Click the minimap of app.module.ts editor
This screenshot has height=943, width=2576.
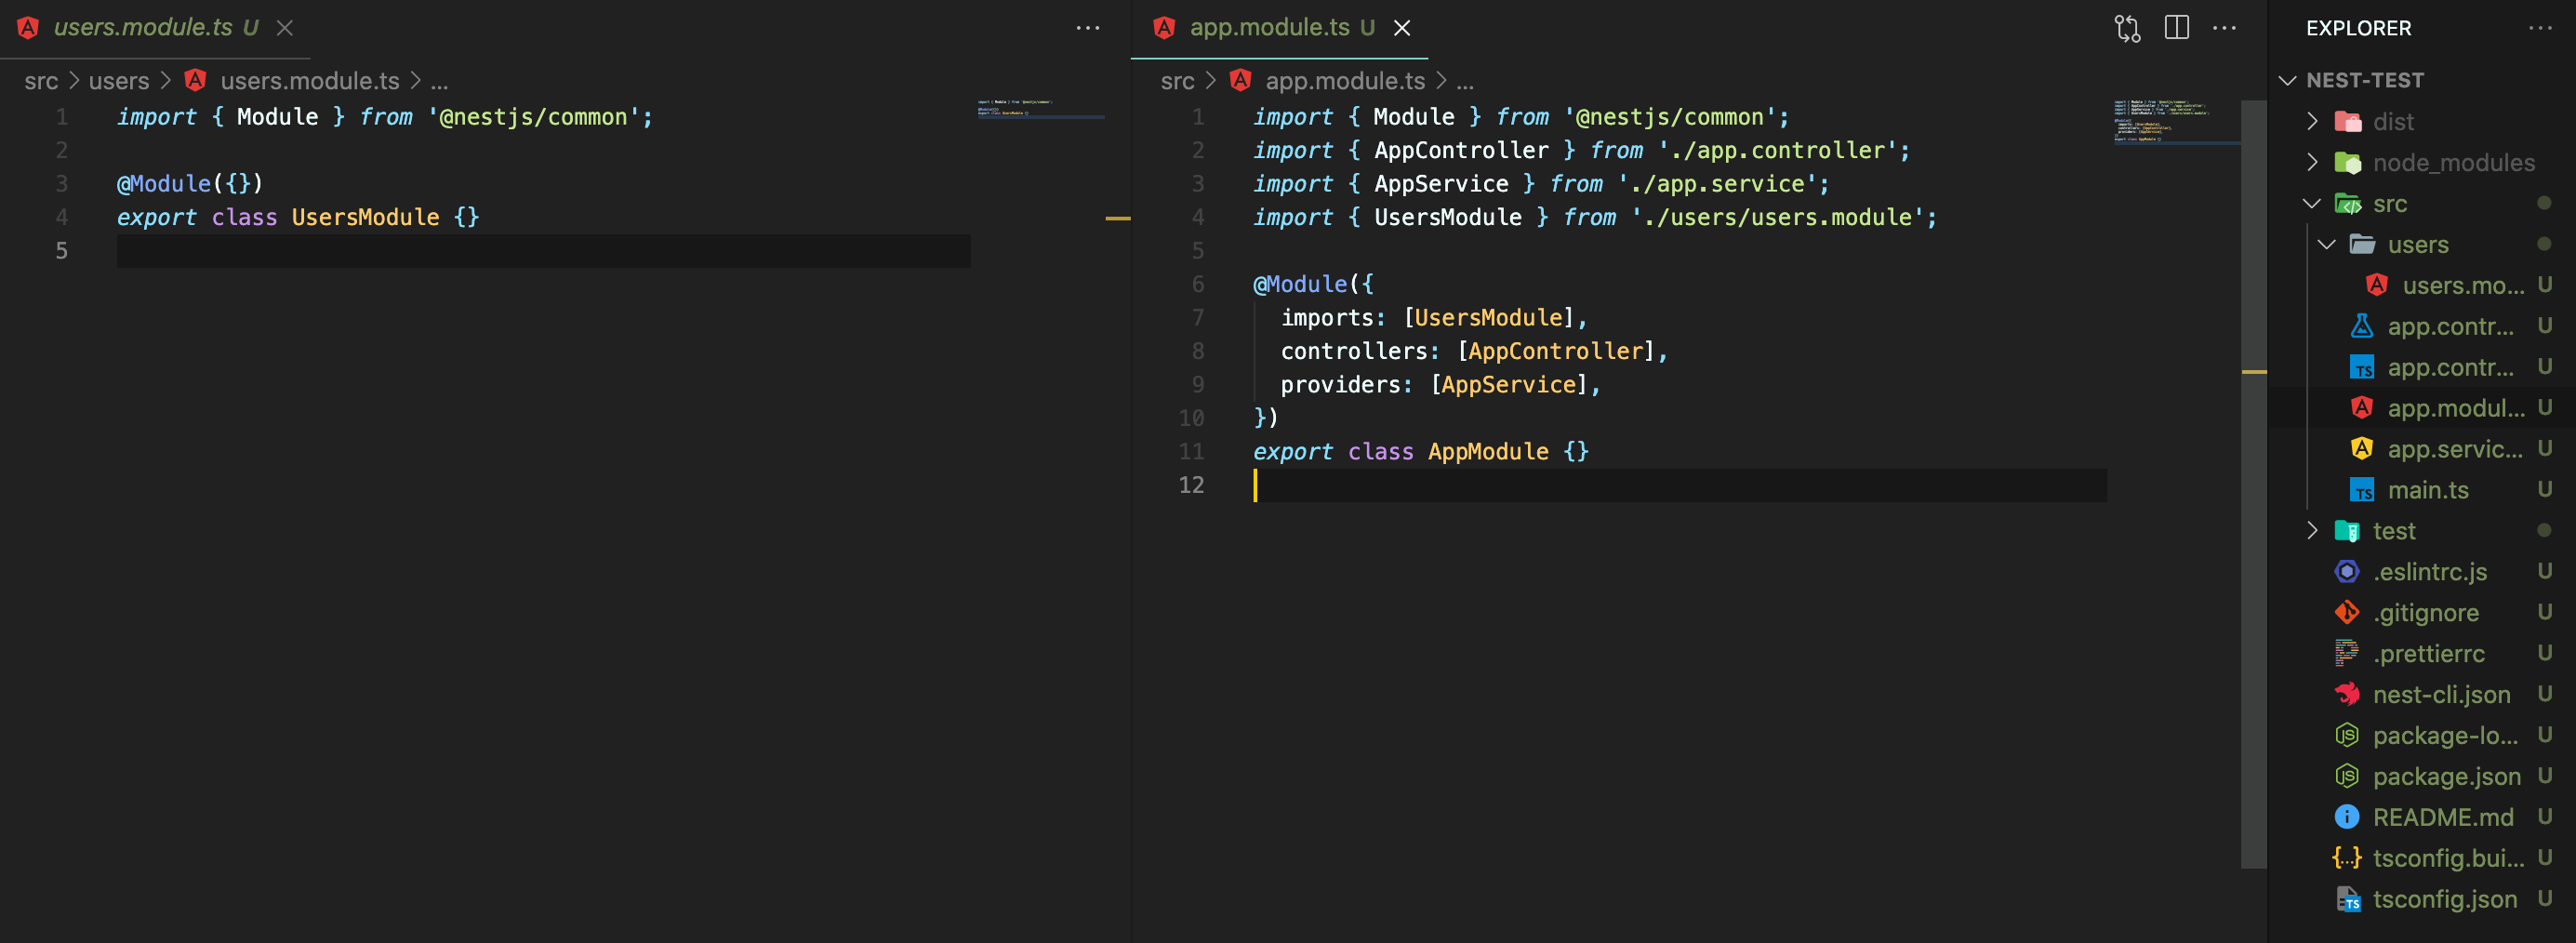(x=2175, y=121)
